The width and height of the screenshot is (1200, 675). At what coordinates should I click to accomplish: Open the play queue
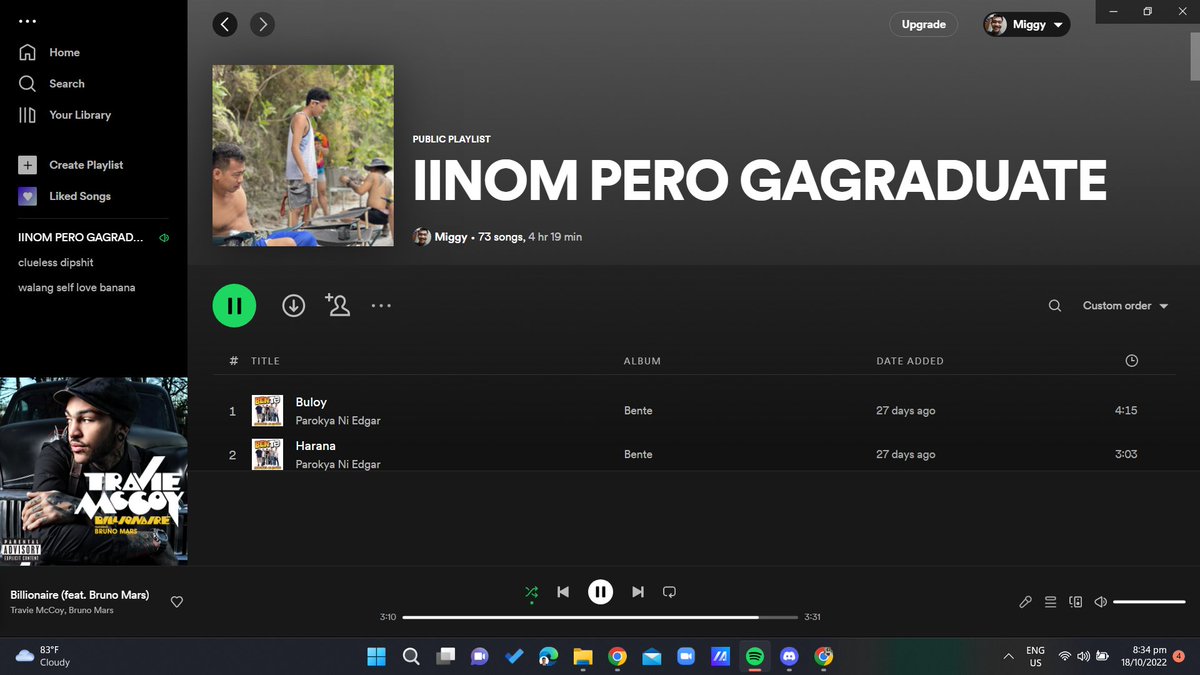coord(1050,602)
